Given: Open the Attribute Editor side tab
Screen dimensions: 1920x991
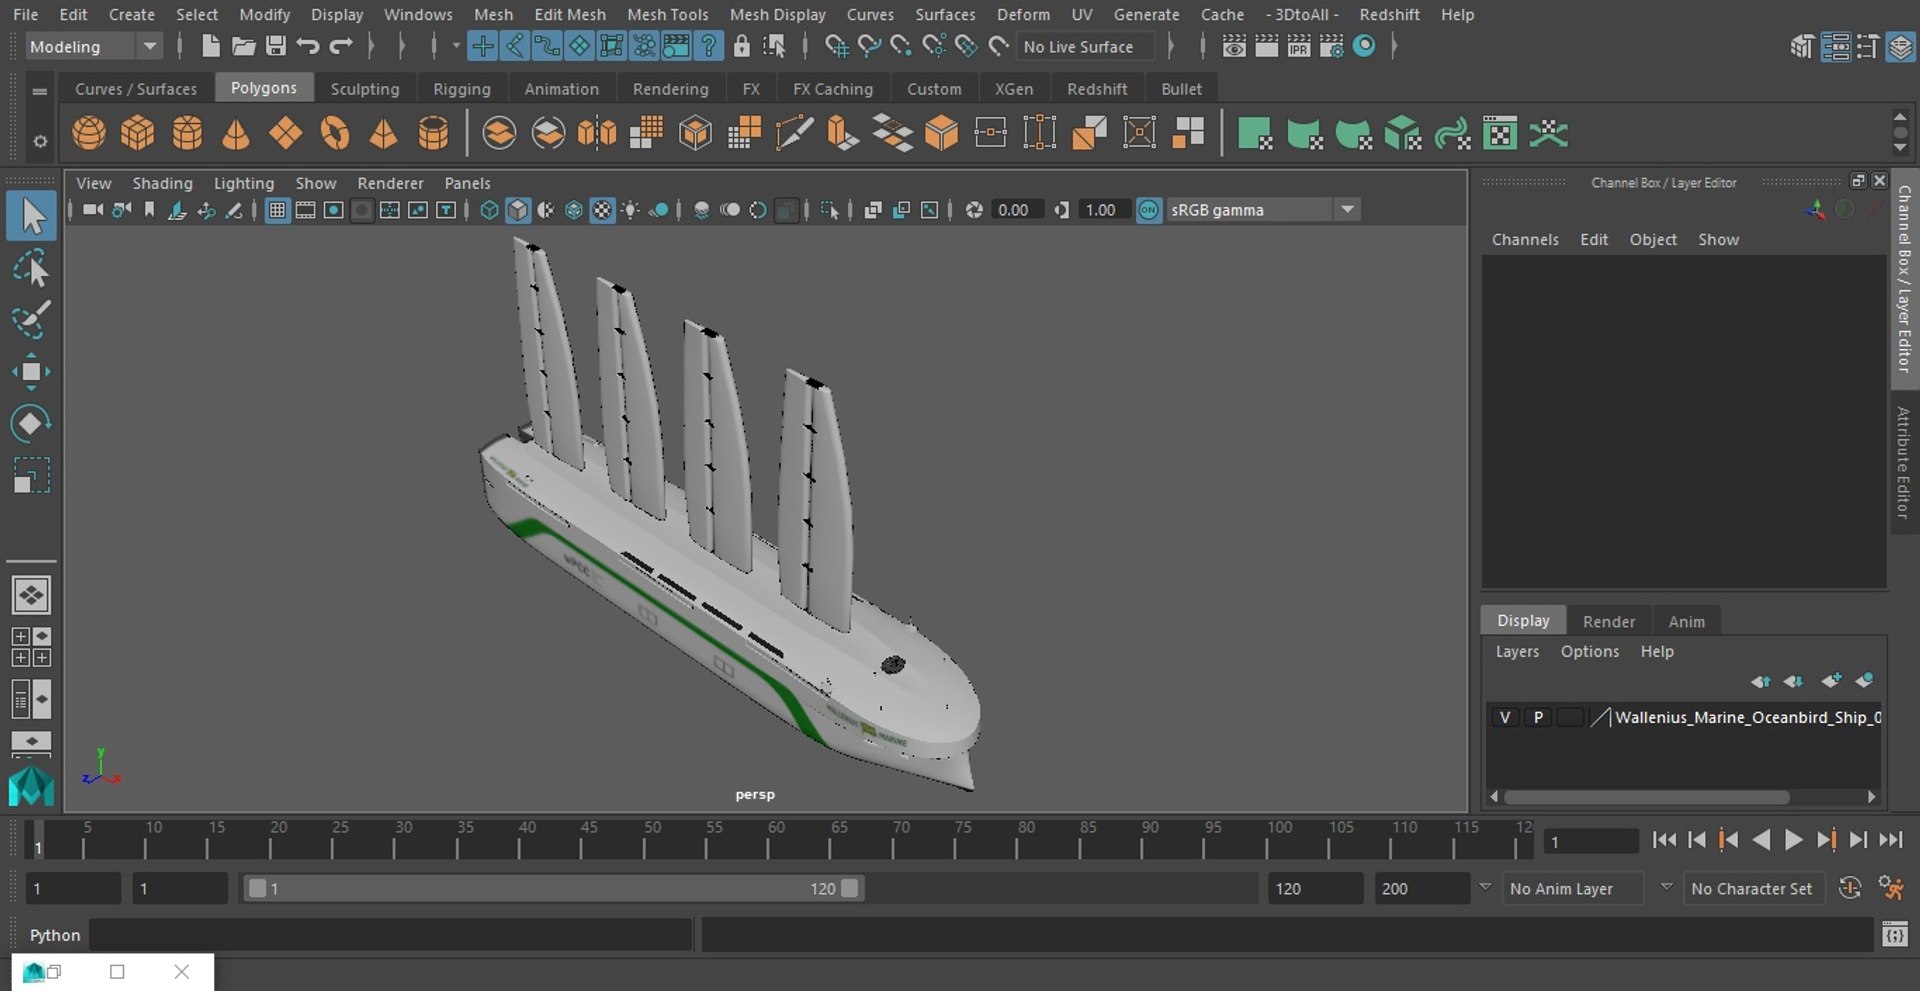Looking at the screenshot, I should 1903,462.
